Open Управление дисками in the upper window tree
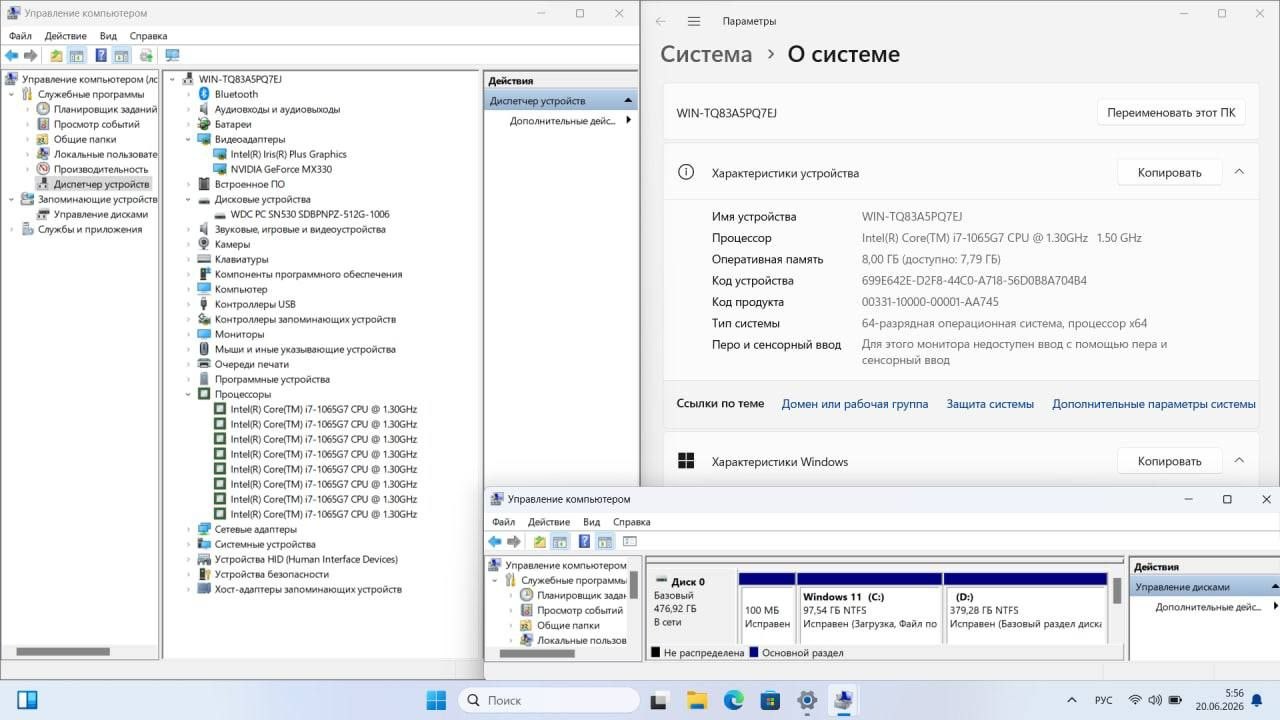The image size is (1280, 720). 101,214
